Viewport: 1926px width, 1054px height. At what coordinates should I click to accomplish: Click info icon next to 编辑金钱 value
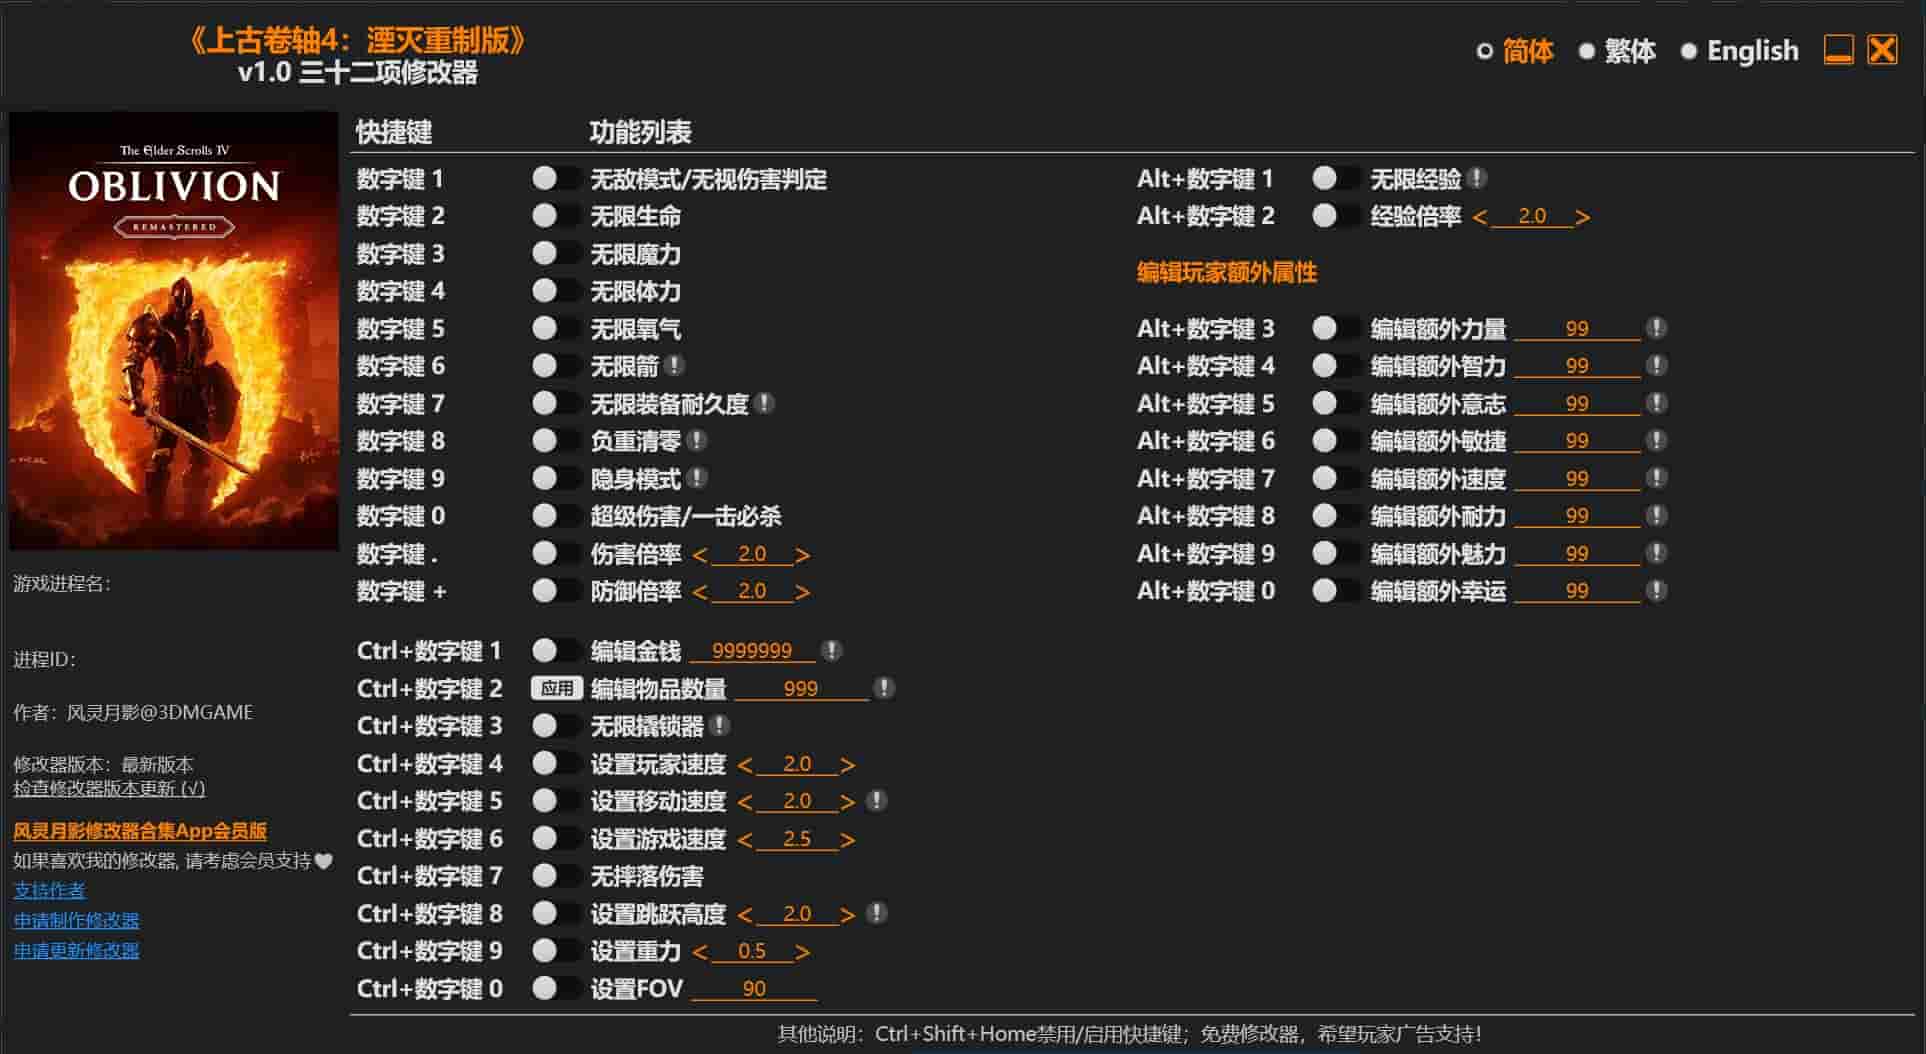[x=831, y=651]
